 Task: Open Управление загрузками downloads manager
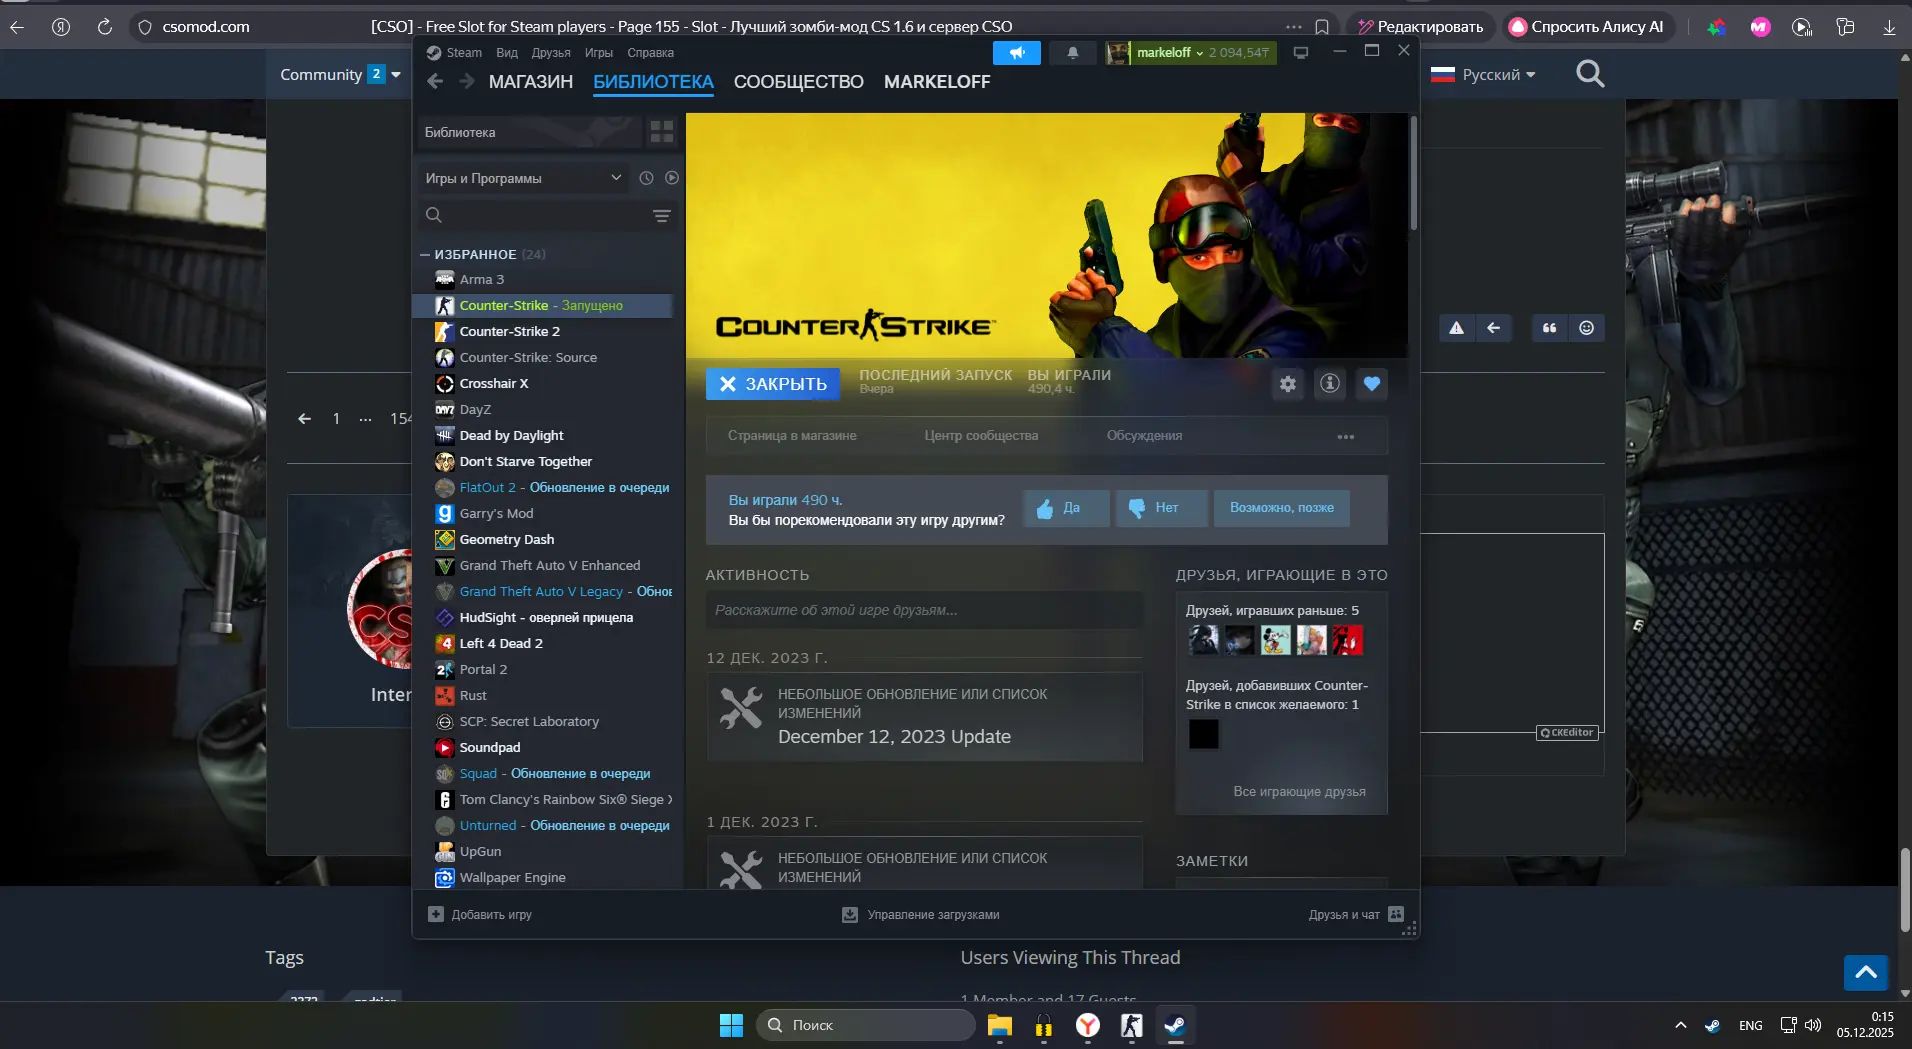[x=921, y=915]
